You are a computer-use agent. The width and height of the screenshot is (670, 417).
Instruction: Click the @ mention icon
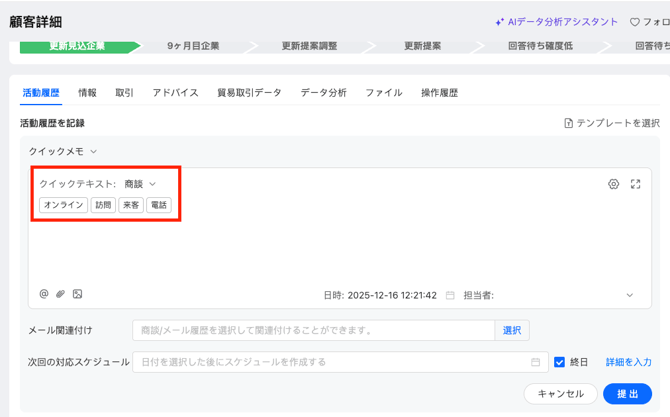(44, 294)
